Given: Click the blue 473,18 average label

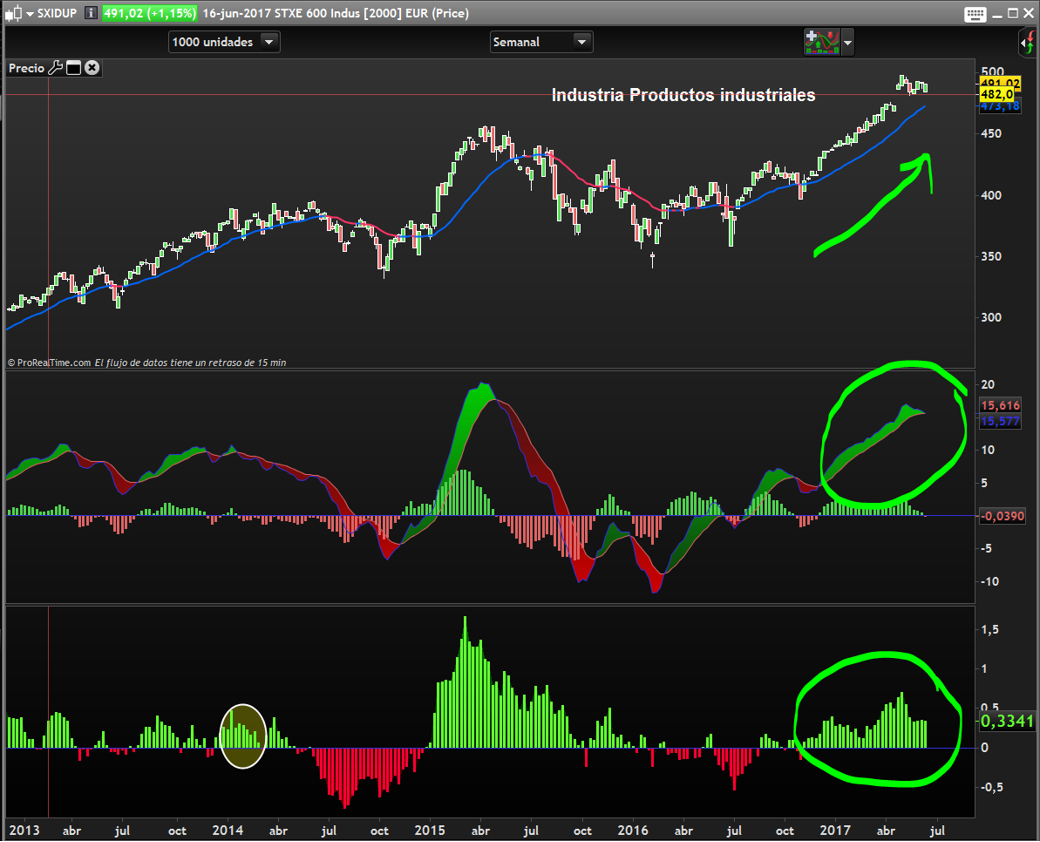Looking at the screenshot, I should (1000, 106).
